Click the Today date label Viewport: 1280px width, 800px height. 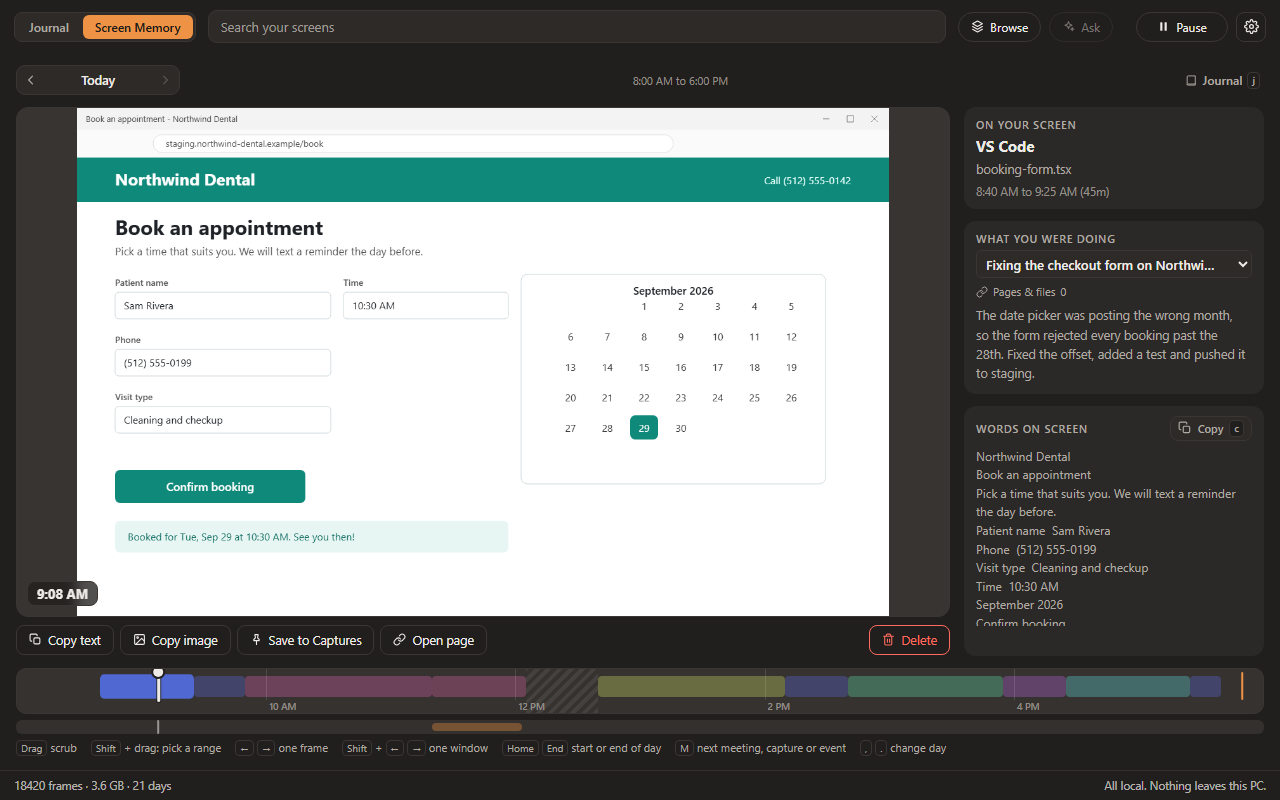pos(98,80)
